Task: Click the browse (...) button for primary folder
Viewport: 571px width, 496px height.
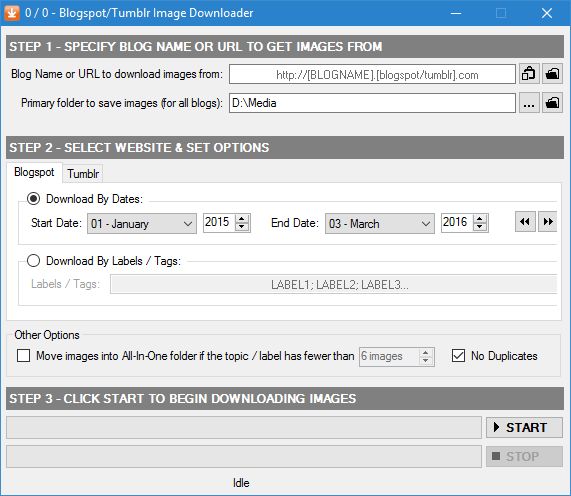Action: [529, 103]
